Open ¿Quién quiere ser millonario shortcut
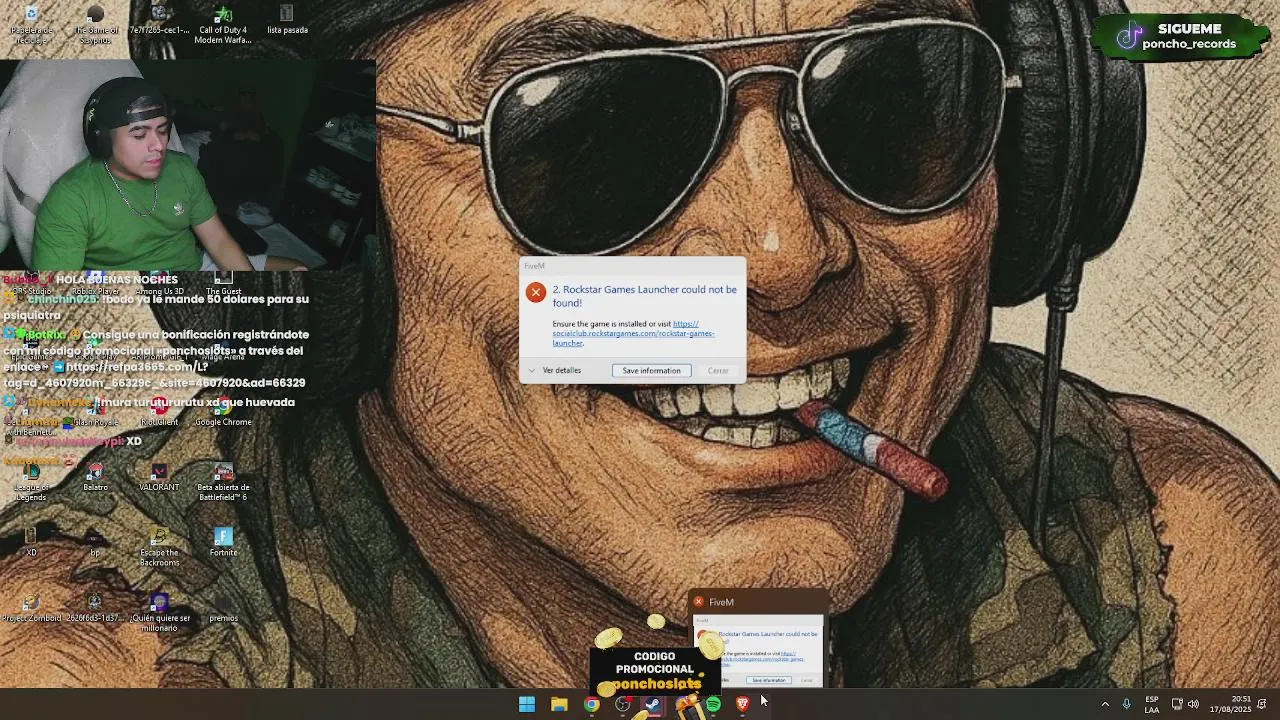 (159, 613)
